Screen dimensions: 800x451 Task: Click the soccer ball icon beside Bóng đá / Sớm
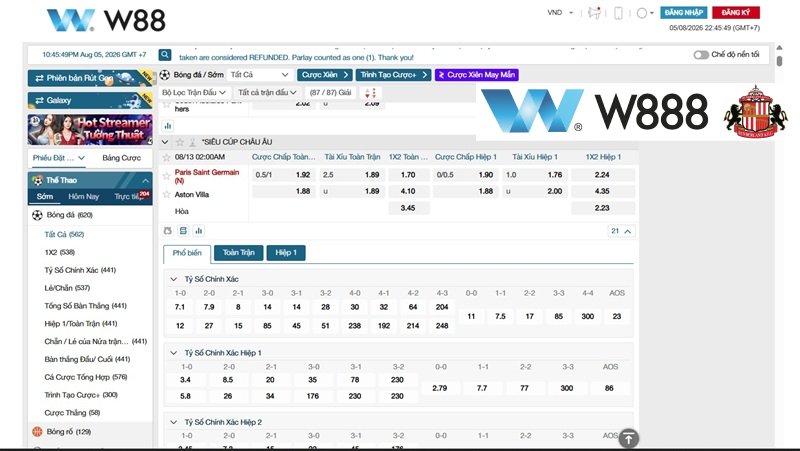pyautogui.click(x=165, y=75)
